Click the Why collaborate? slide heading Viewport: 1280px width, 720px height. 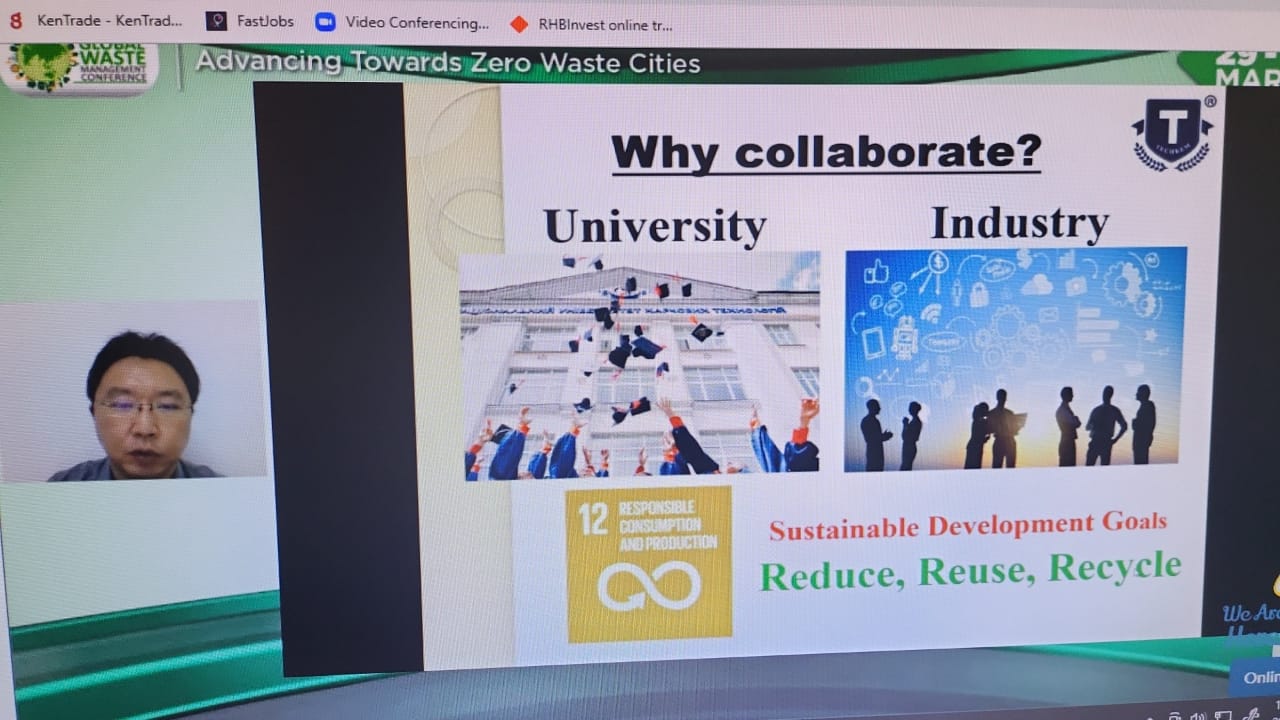826,153
